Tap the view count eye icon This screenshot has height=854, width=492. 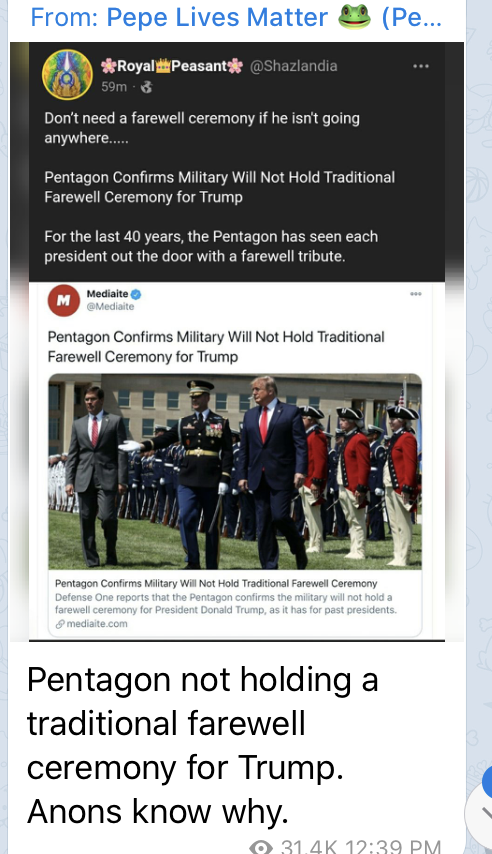tap(261, 847)
